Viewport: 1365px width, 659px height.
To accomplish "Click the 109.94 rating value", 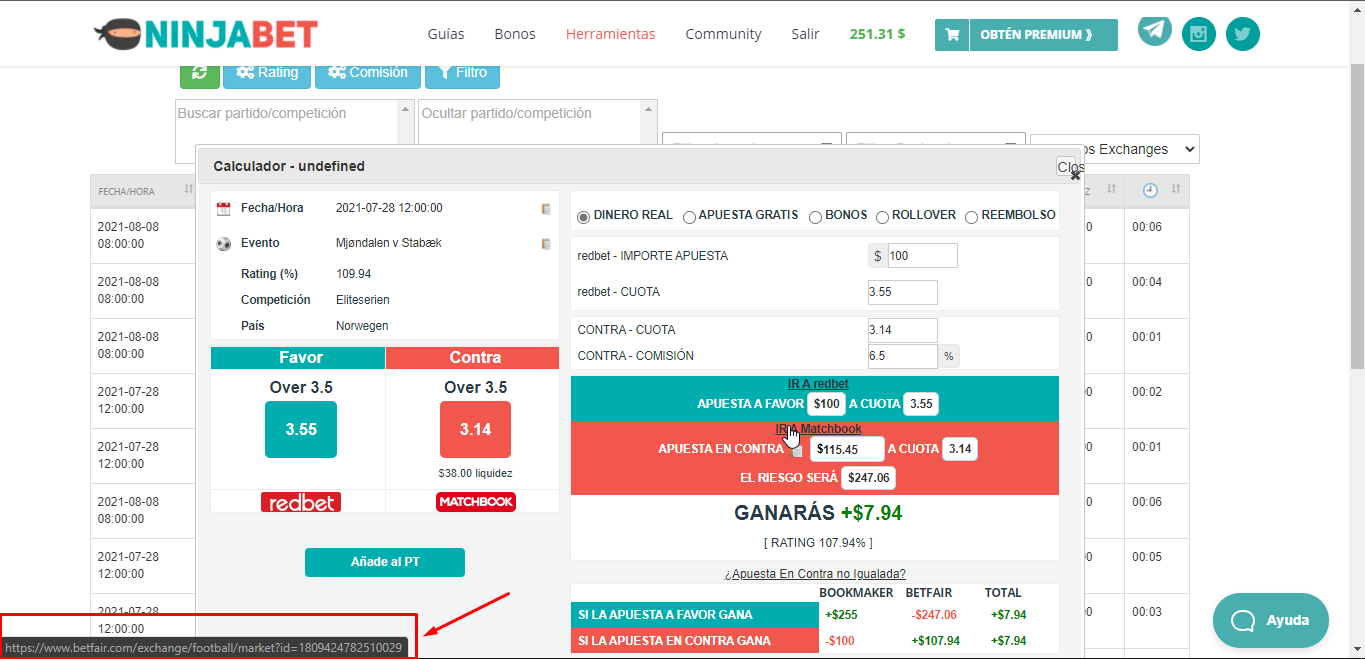I will tap(353, 273).
